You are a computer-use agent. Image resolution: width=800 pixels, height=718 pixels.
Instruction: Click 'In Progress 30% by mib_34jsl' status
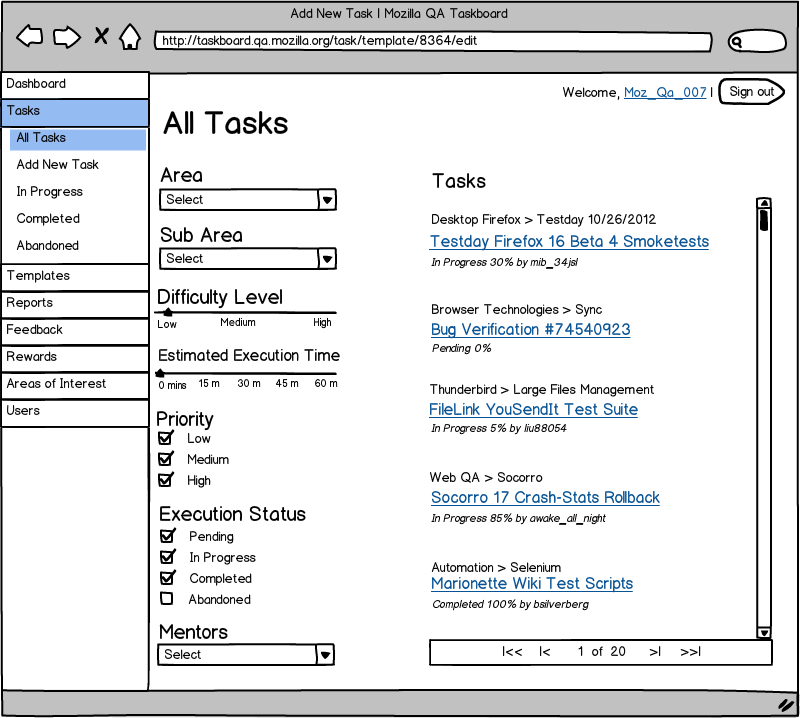(505, 262)
